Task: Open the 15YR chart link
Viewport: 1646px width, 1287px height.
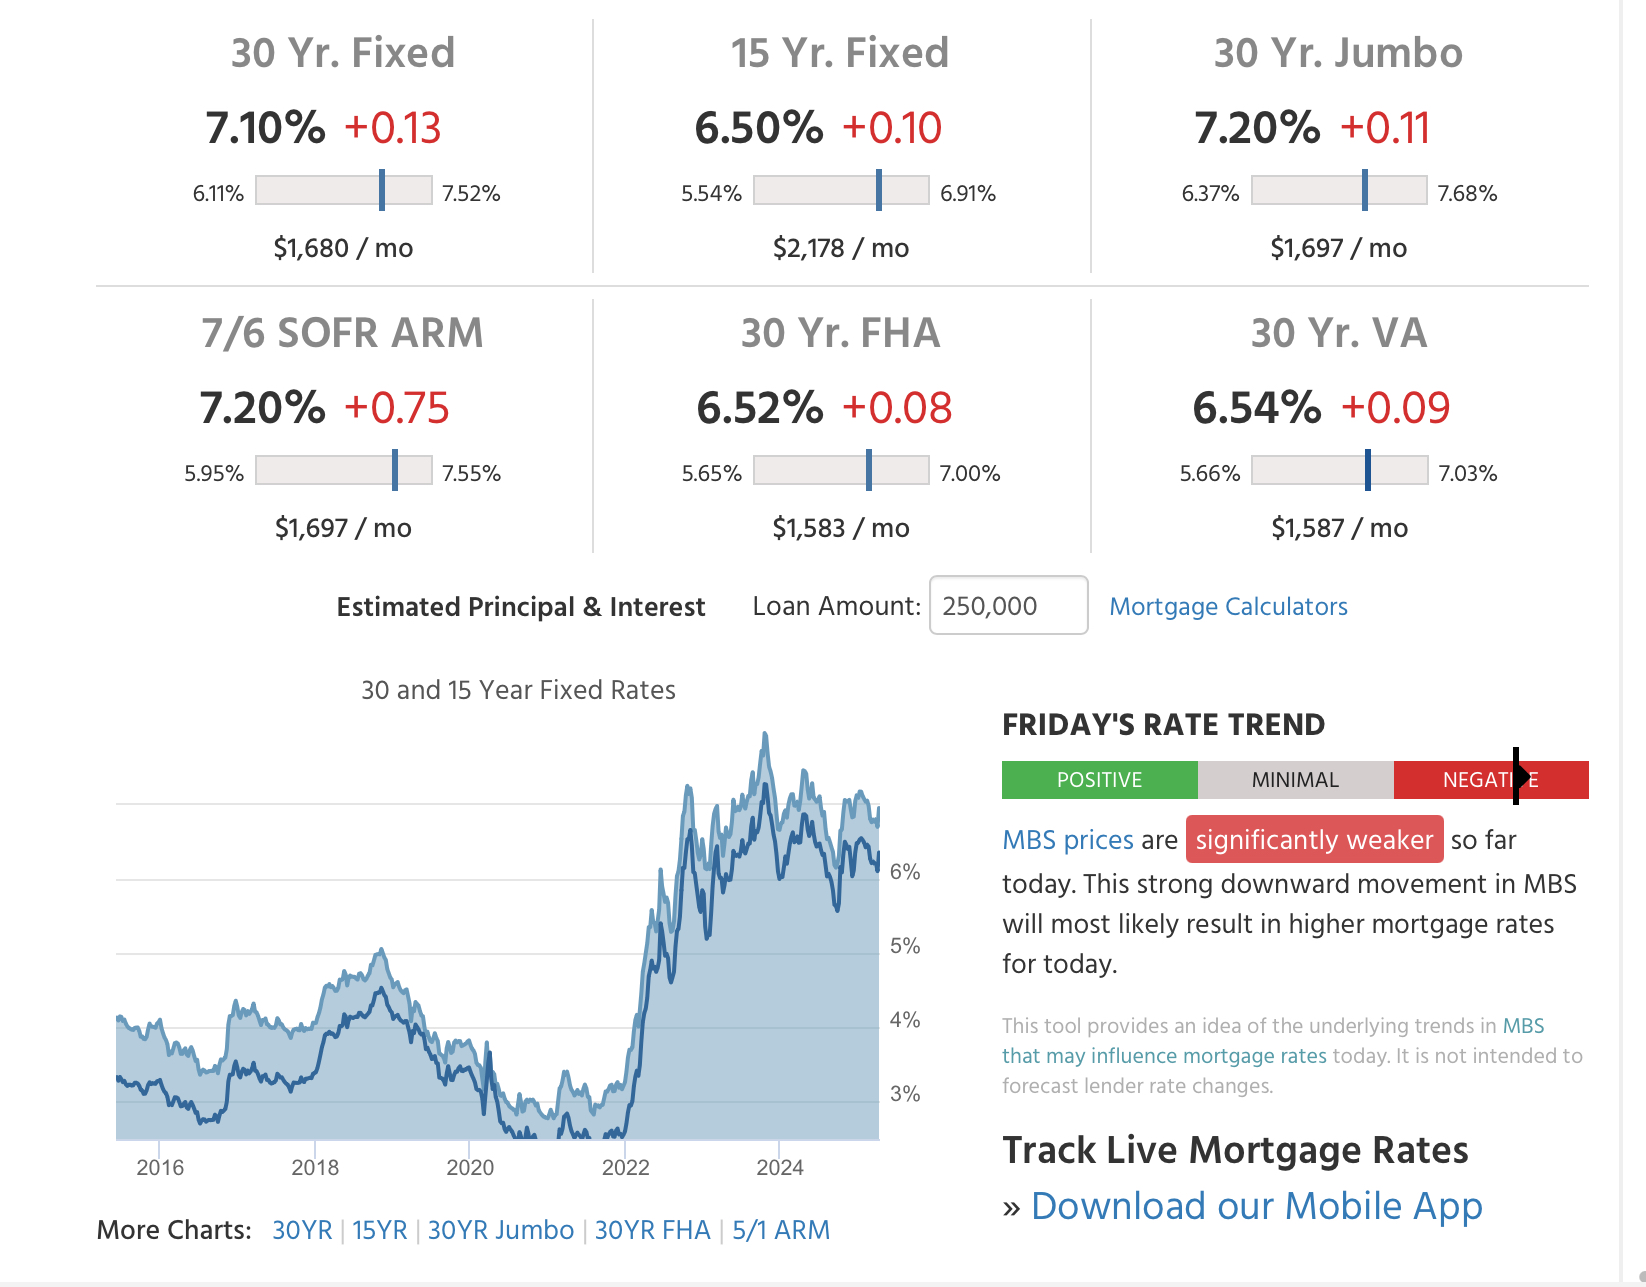Action: pyautogui.click(x=380, y=1230)
